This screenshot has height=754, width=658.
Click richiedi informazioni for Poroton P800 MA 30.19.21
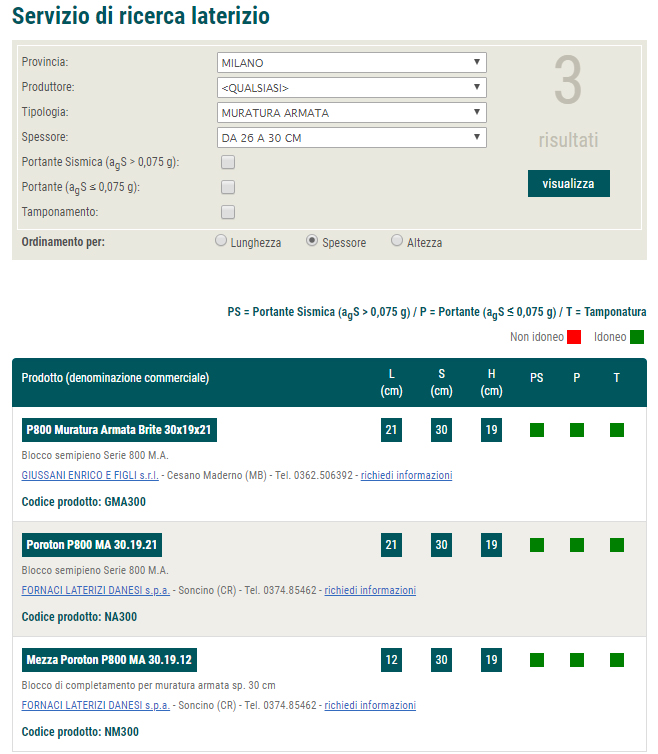click(x=370, y=590)
